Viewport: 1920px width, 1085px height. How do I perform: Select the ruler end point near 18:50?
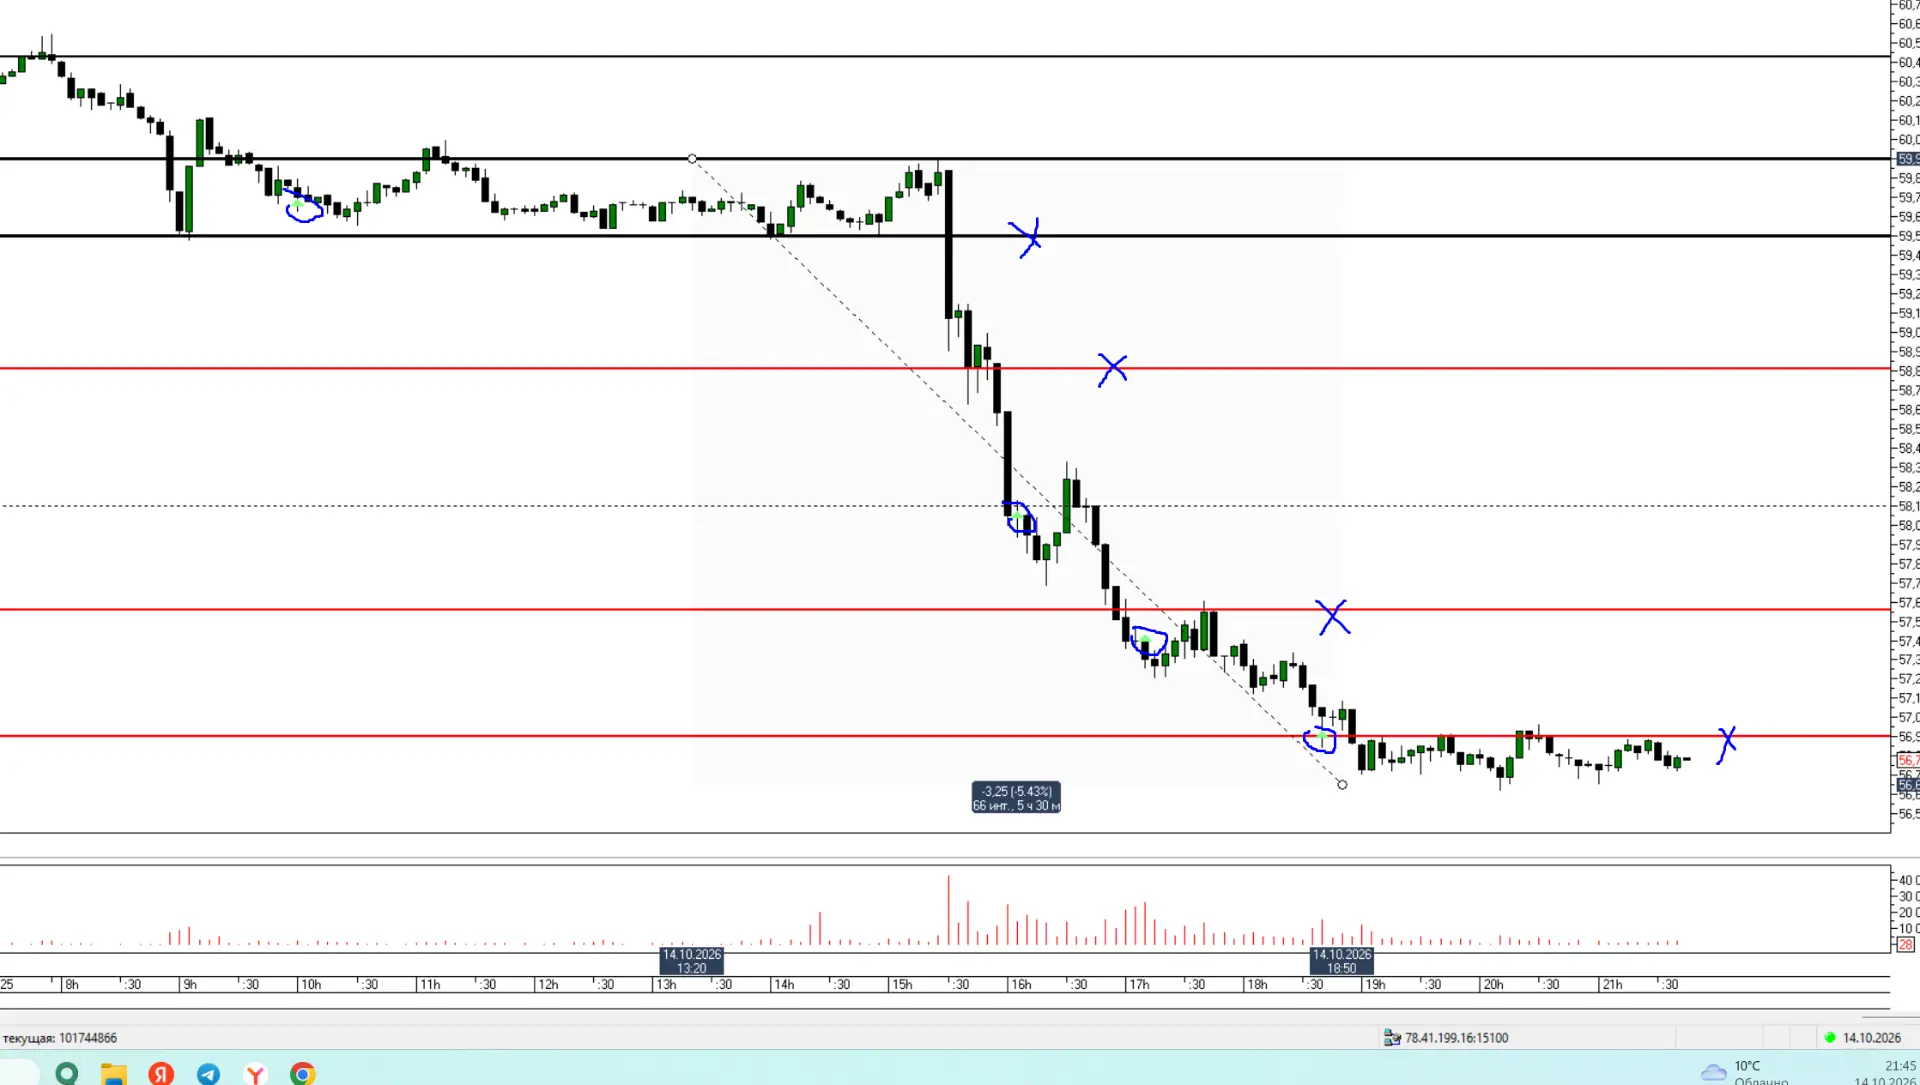1342,785
